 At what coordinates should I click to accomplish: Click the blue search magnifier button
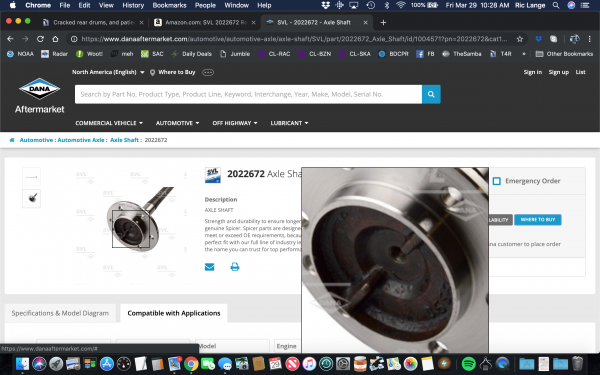click(431, 94)
